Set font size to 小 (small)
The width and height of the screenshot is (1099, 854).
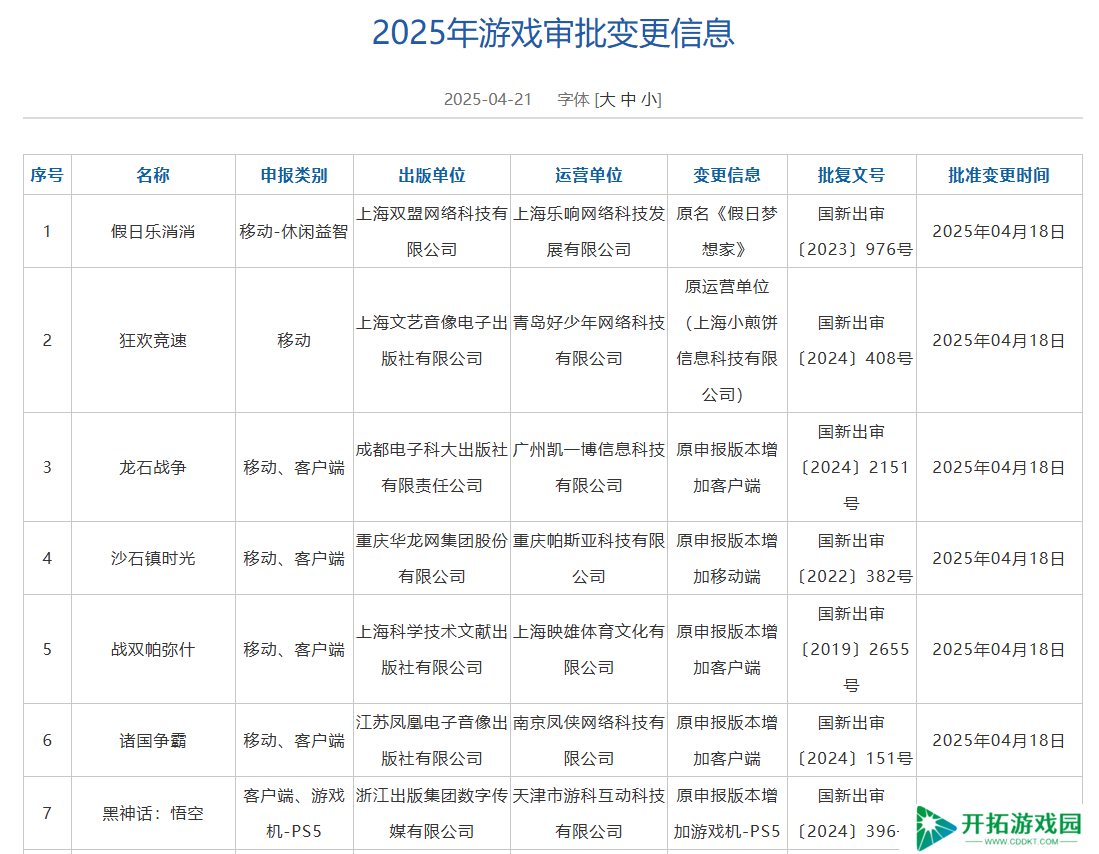[650, 100]
